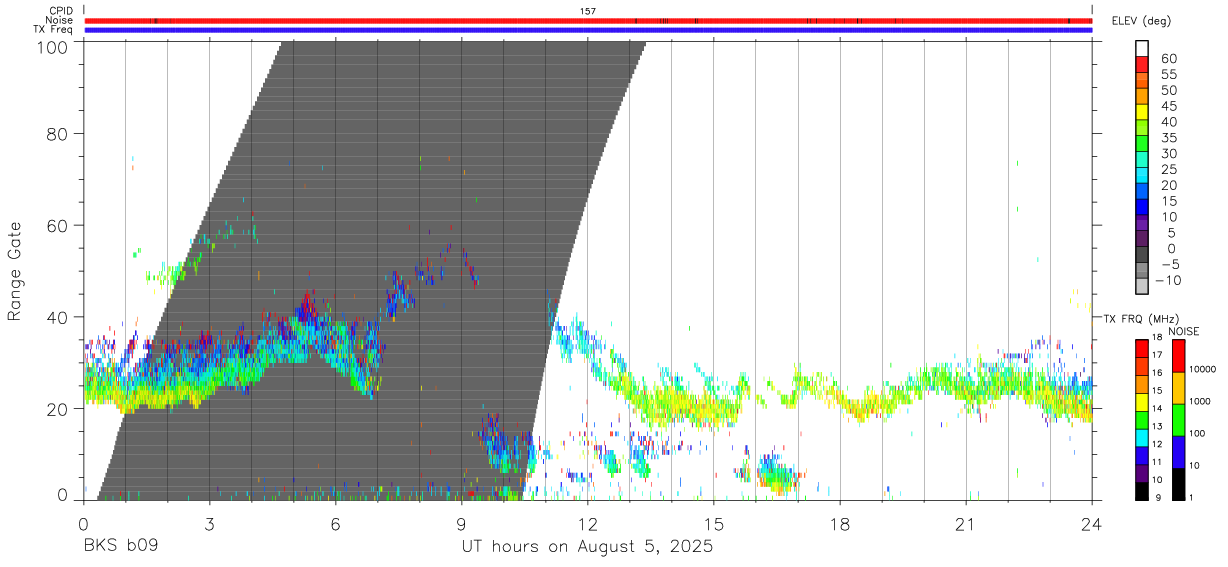Image resolution: width=1228 pixels, height=567 pixels.
Task: Click the 100 tick on the Range Gate axis
Action: pyautogui.click(x=52, y=47)
